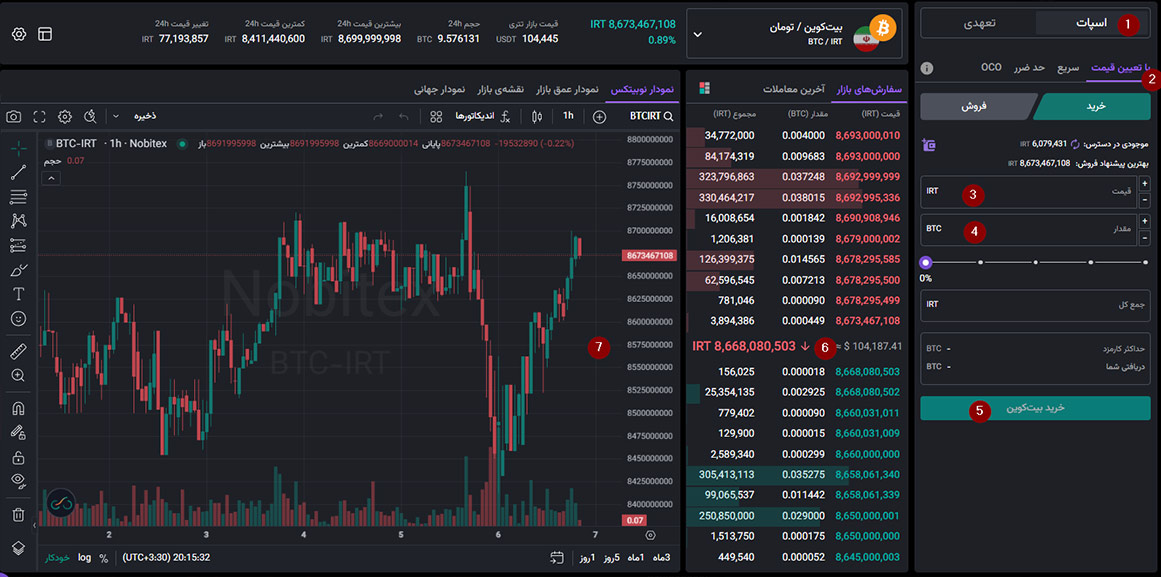Toggle auto scale (خودکار) on the chart
The image size is (1161, 577).
pos(57,557)
